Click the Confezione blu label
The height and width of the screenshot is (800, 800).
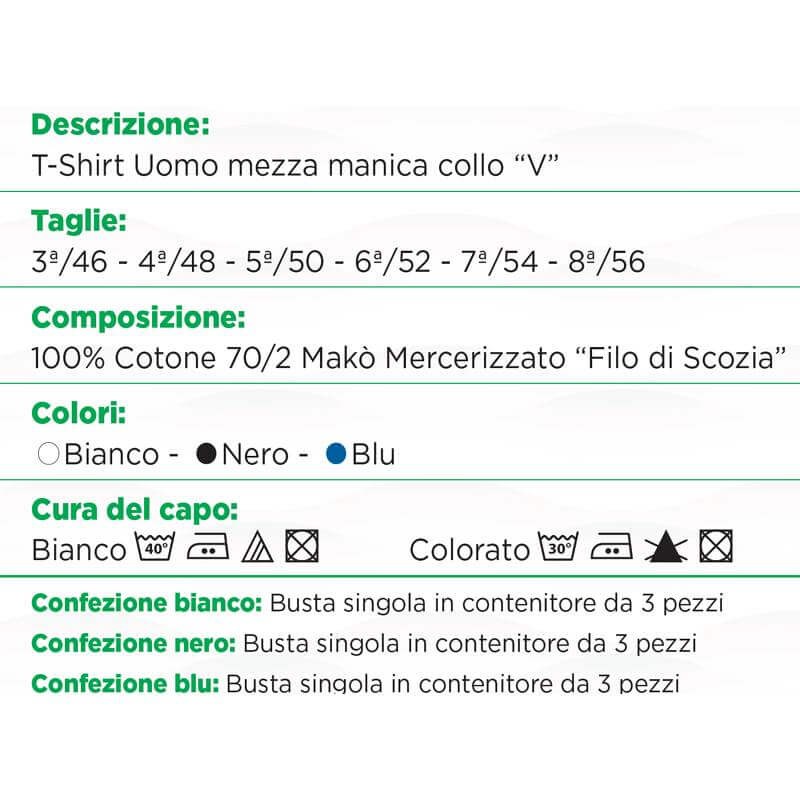click(125, 683)
